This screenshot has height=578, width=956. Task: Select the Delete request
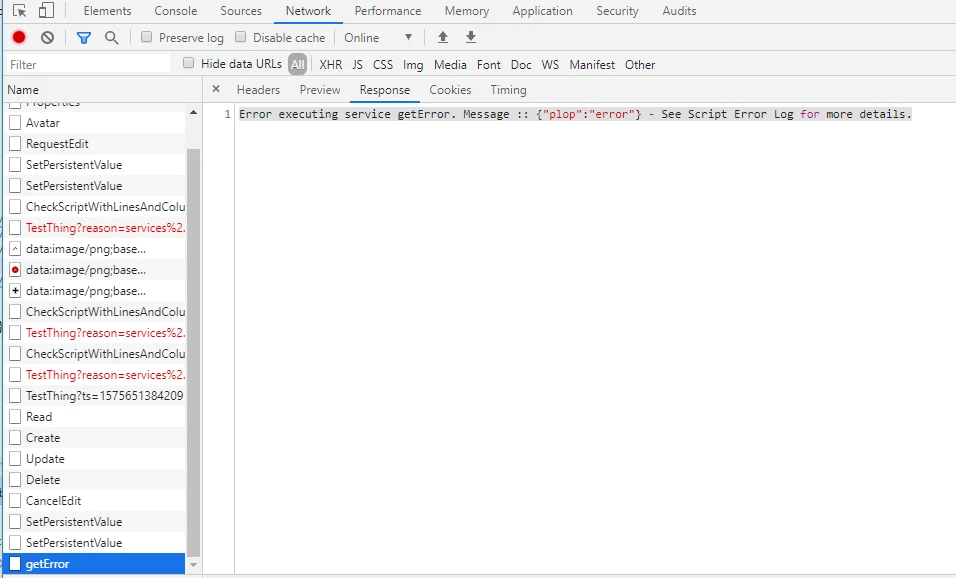coord(95,480)
